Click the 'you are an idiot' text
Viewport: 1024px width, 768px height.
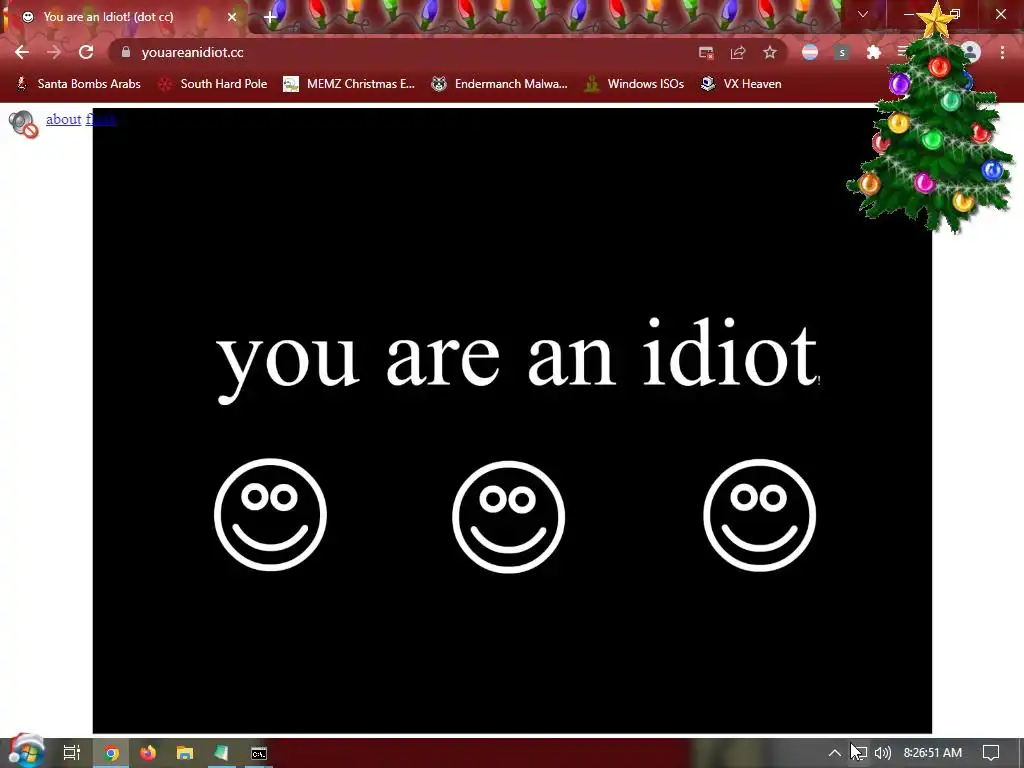(x=517, y=359)
